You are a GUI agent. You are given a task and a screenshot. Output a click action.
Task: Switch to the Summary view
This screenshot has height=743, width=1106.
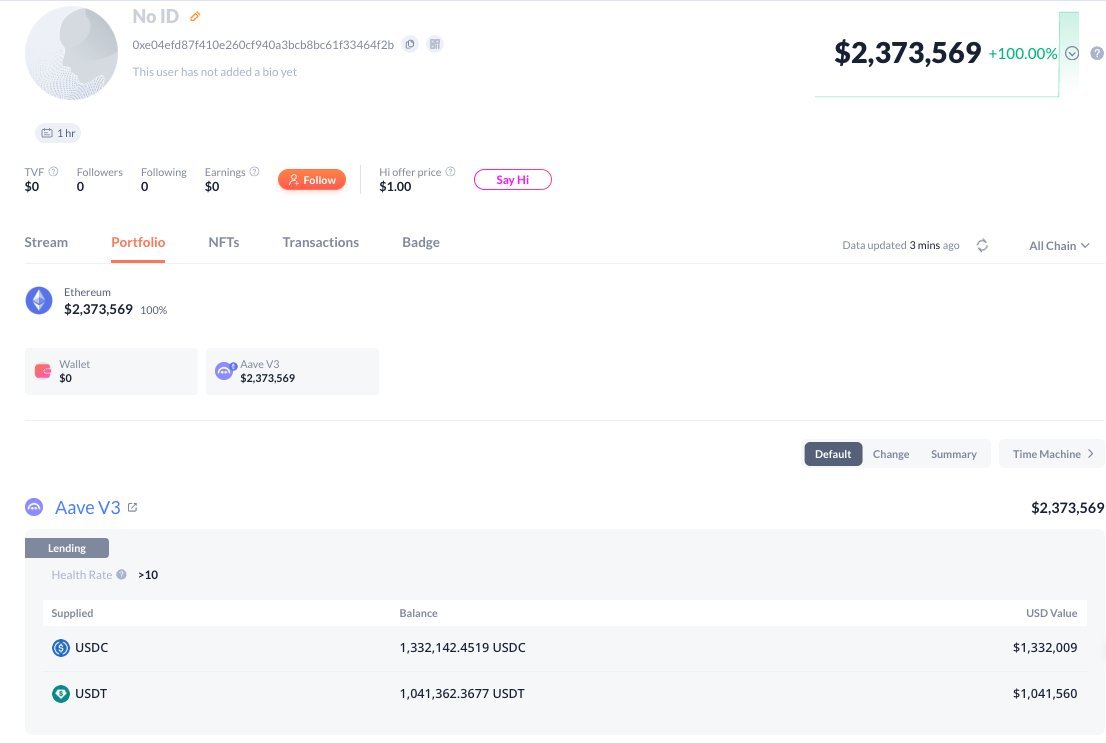(954, 454)
